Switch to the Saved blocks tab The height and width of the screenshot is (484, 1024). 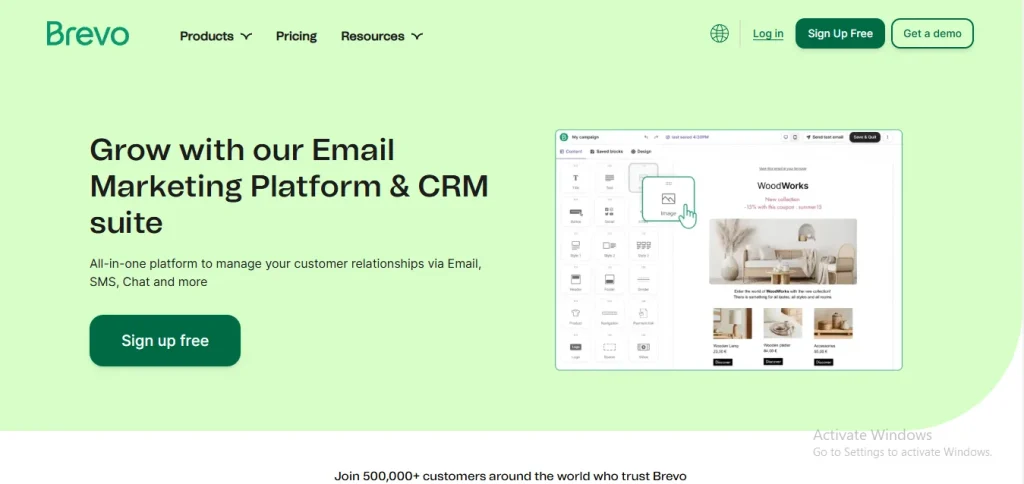[x=606, y=151]
